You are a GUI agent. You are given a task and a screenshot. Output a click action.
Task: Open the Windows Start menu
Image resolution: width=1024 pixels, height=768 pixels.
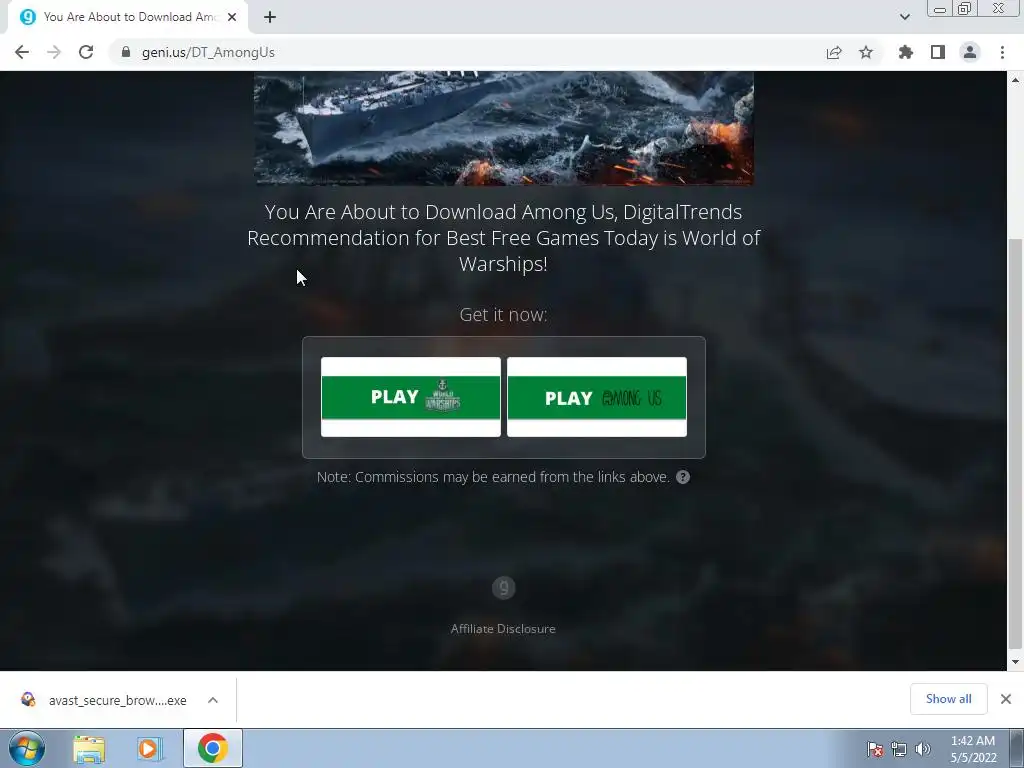pos(27,748)
